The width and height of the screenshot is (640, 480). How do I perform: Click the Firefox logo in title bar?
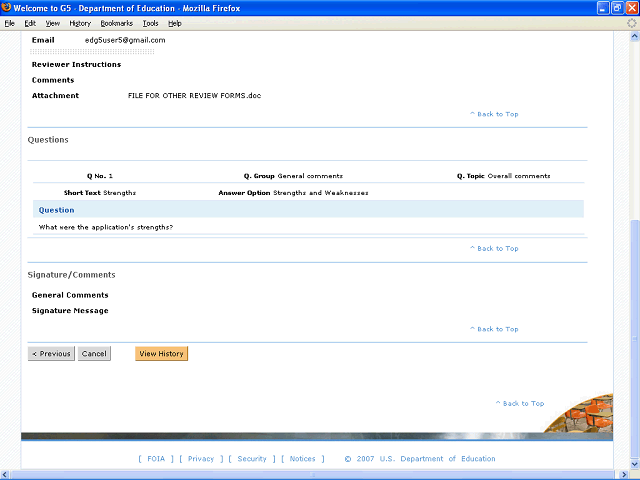coord(6,8)
